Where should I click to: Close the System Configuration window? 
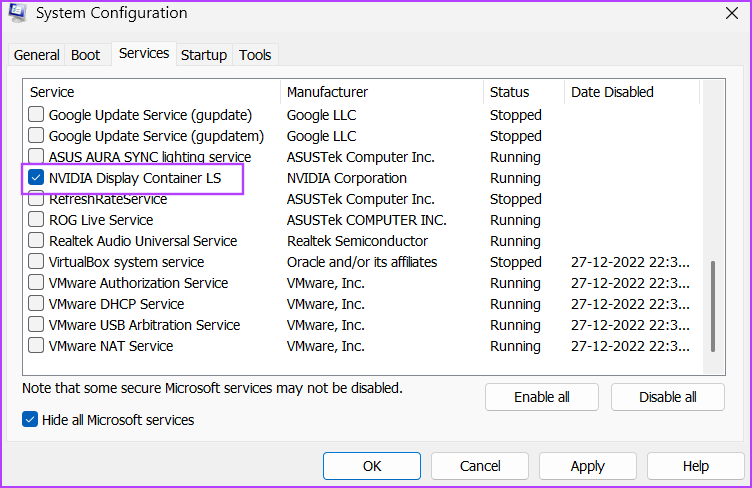point(732,13)
